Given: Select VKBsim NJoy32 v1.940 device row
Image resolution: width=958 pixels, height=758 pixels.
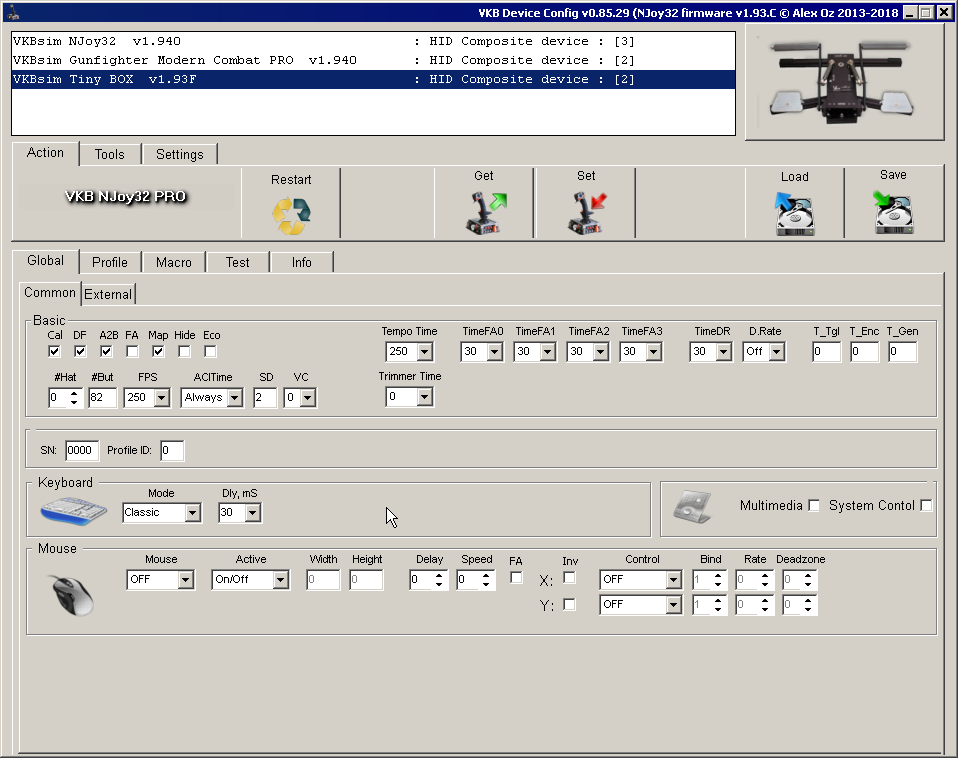Looking at the screenshot, I should pyautogui.click(x=373, y=42).
